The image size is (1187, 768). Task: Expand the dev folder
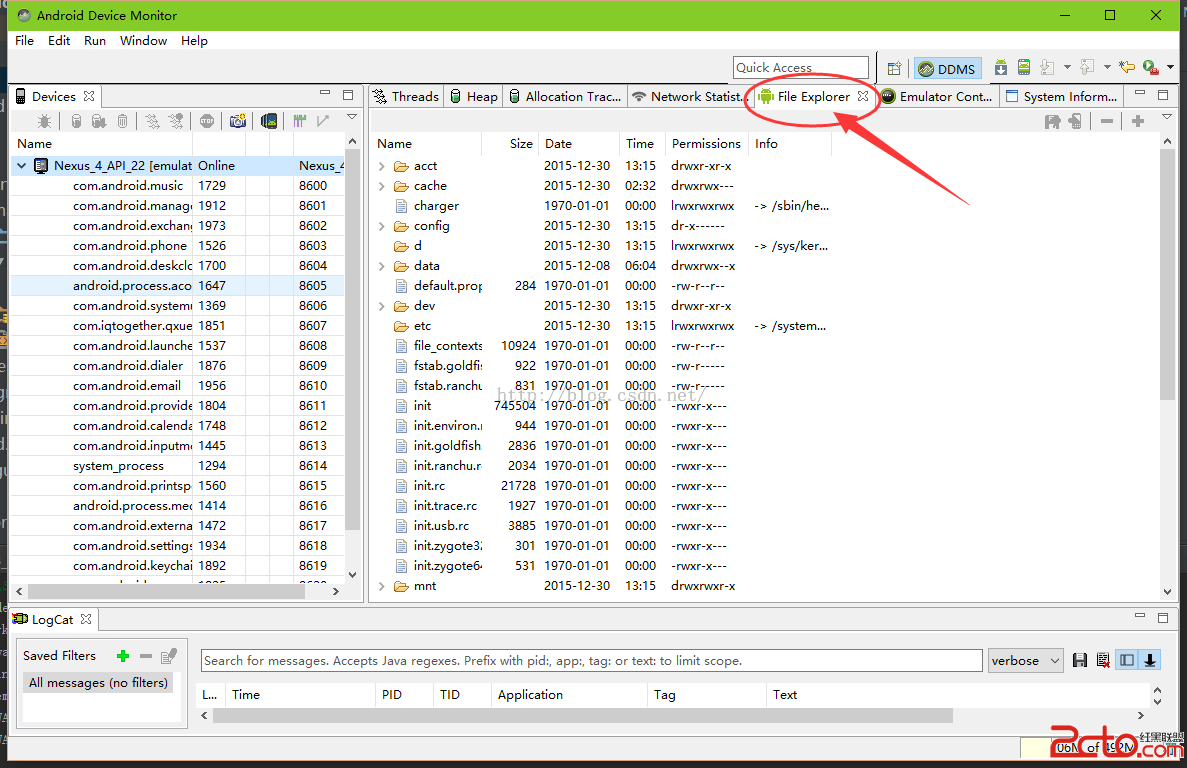point(382,306)
